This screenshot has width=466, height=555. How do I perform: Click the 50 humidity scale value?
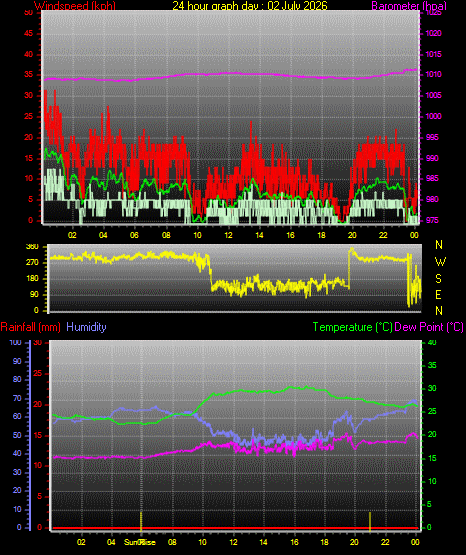point(17,435)
